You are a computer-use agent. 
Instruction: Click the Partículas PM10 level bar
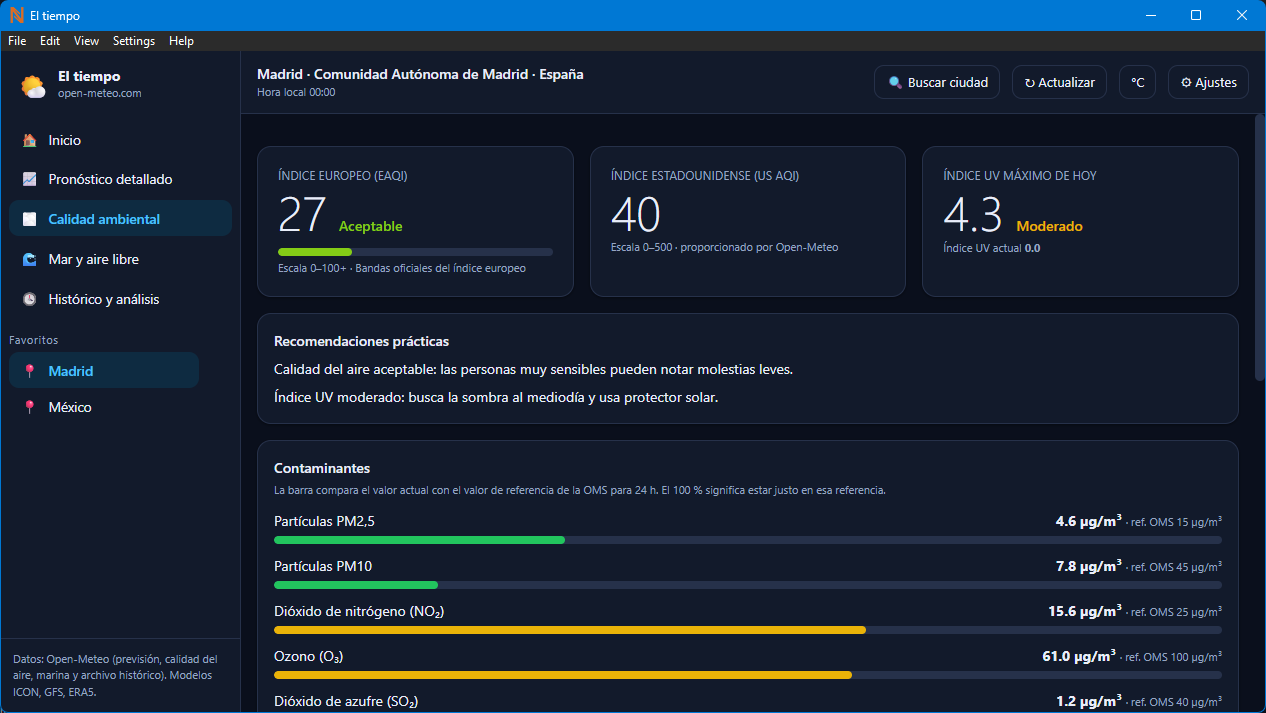pyautogui.click(x=748, y=585)
